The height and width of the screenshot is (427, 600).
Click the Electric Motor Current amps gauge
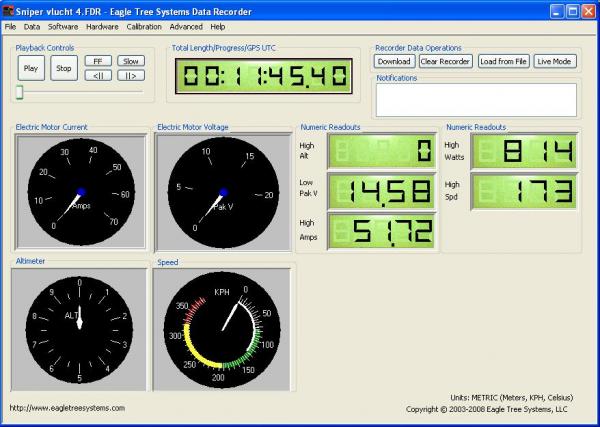(81, 192)
